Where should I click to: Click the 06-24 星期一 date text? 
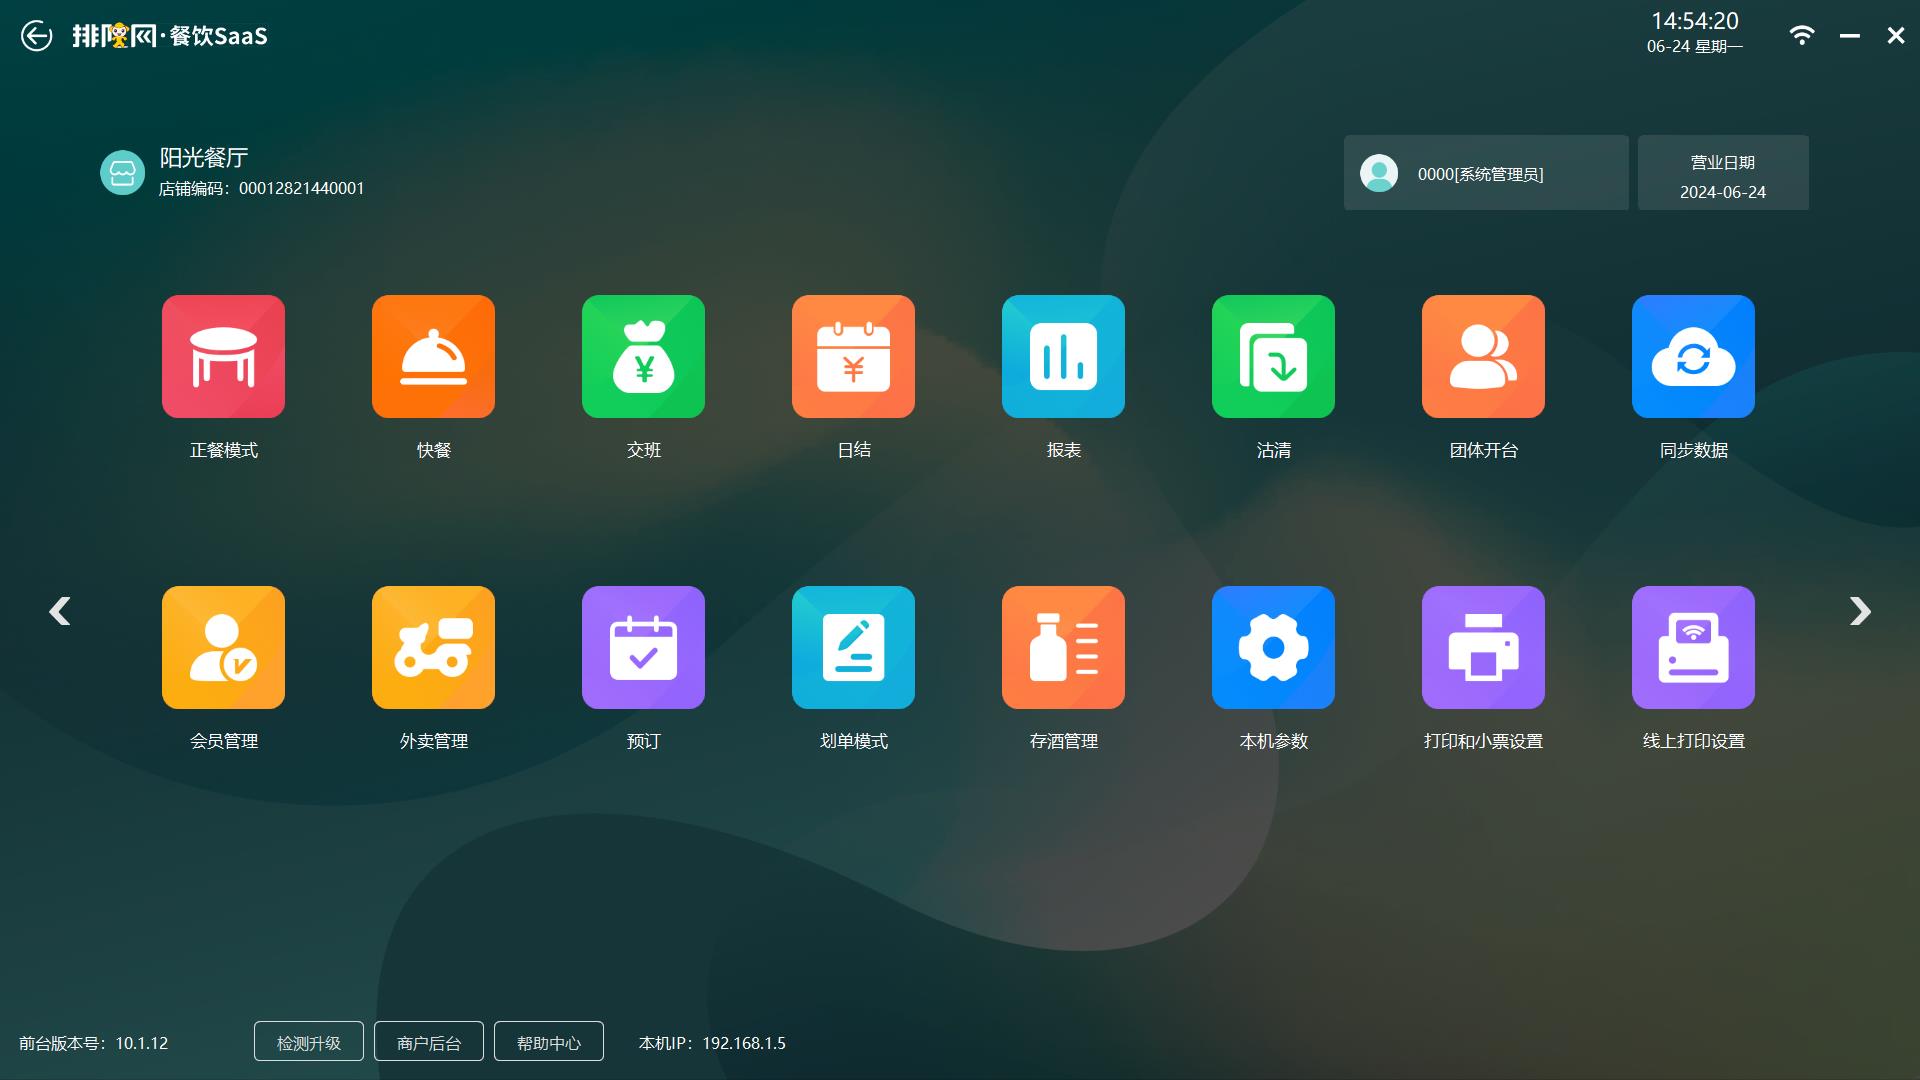click(x=1694, y=47)
